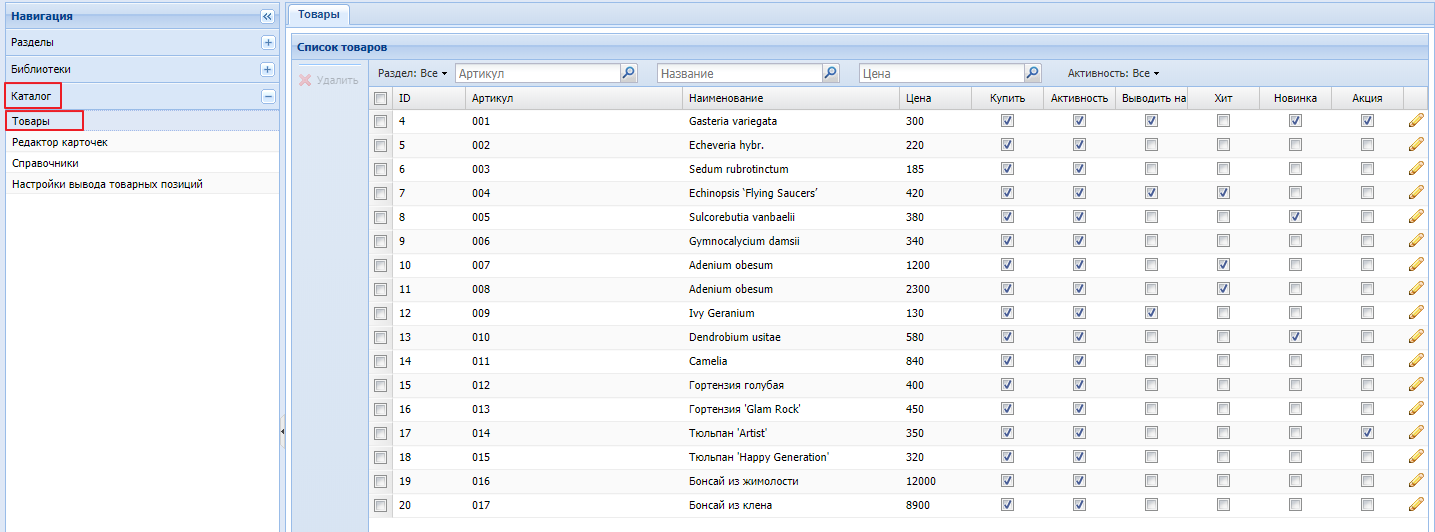Open the Активность: Все dropdown filter

(x=1113, y=74)
